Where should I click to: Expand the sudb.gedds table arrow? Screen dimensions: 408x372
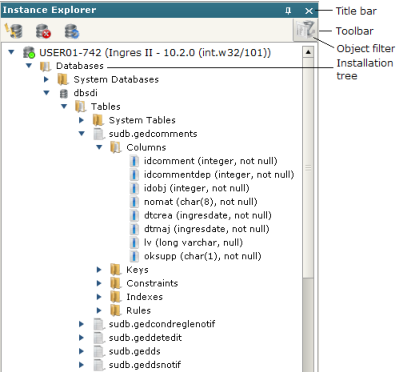coord(81,351)
